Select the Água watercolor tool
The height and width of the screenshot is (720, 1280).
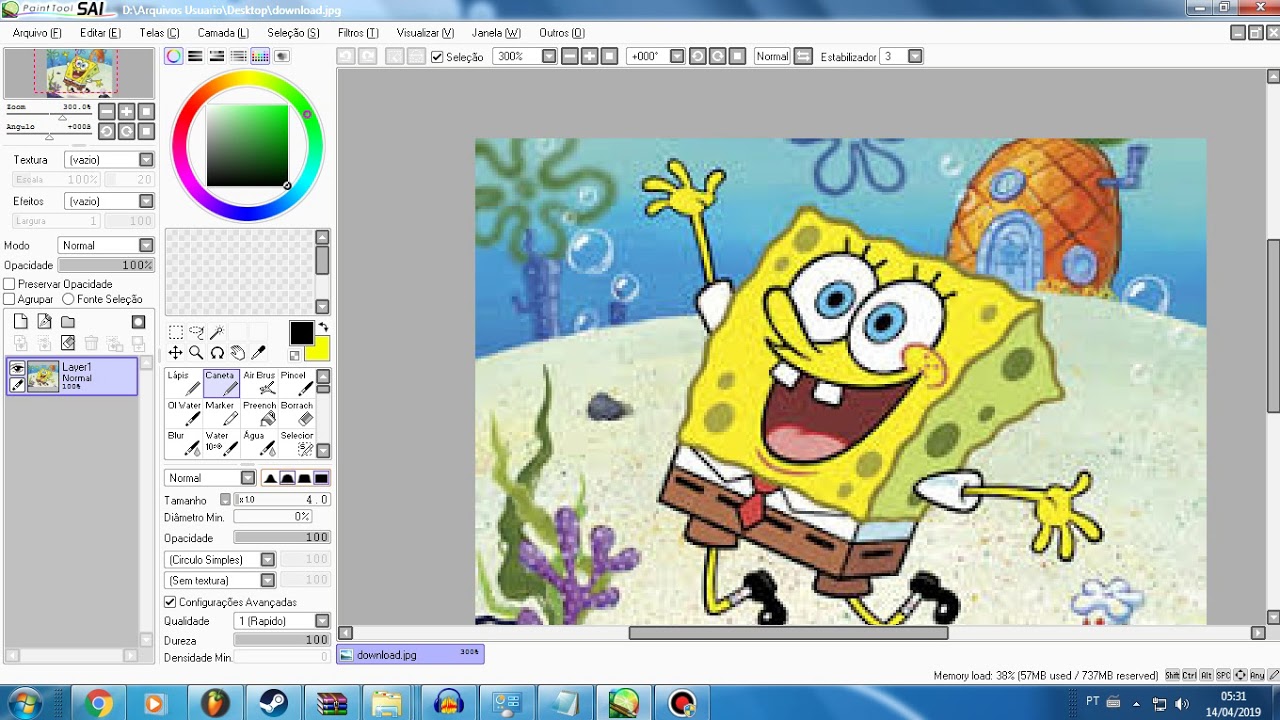click(x=259, y=443)
